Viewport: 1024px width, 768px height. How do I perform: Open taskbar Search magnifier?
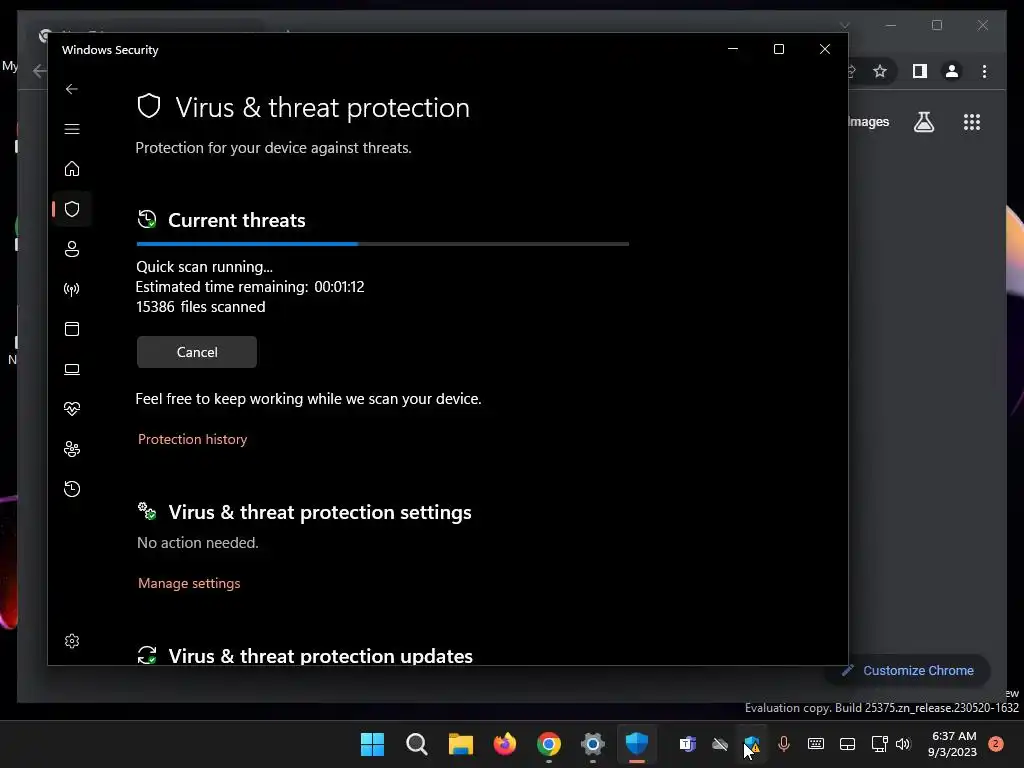click(x=417, y=744)
